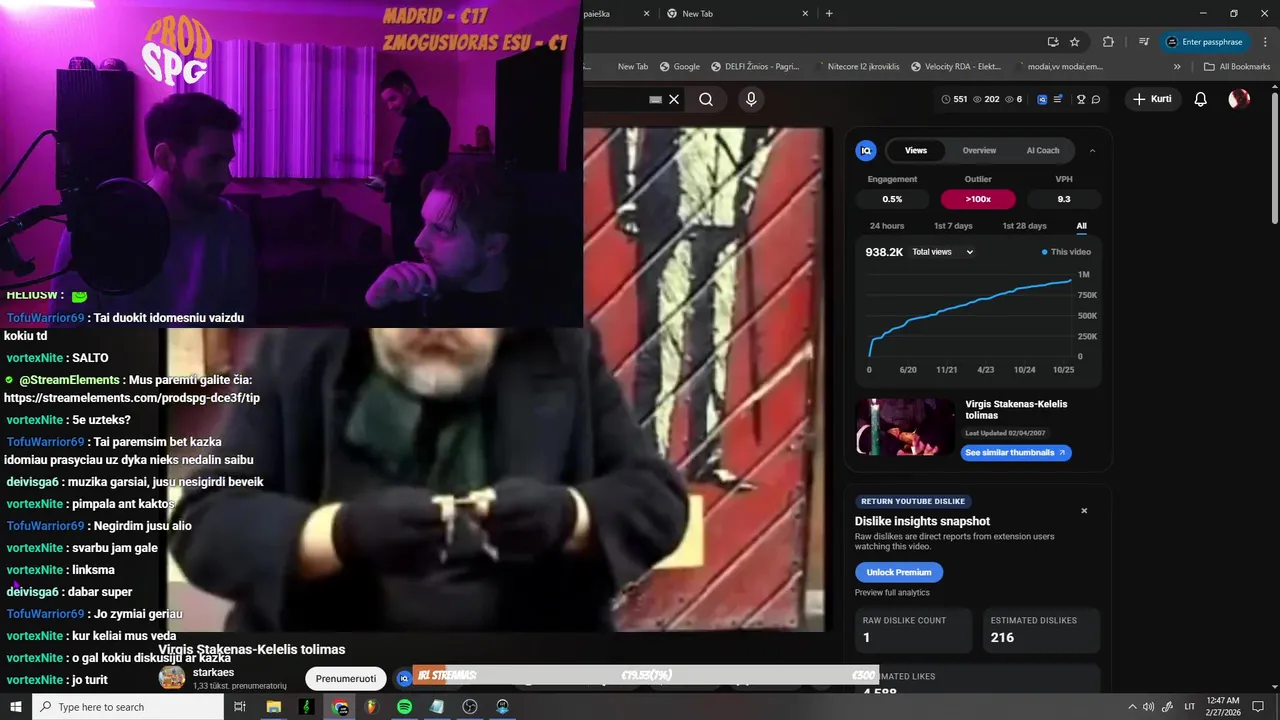Clear the YouTube search box with the X
The height and width of the screenshot is (720, 1280).
pyautogui.click(x=674, y=99)
